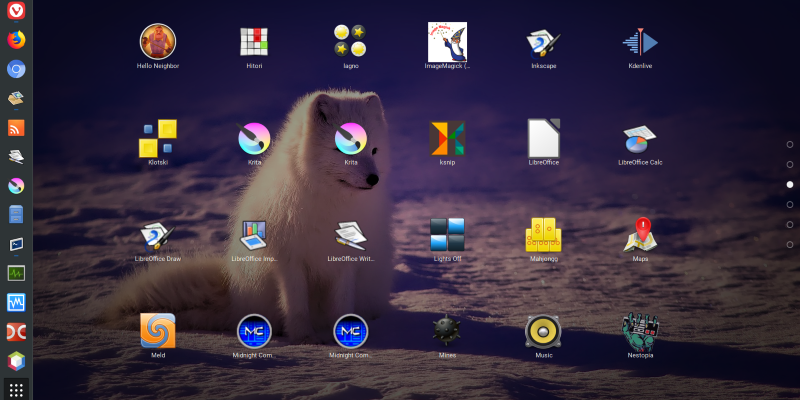Open Firefox from the dock
Screen dimensions: 800x400
[x=16, y=40]
